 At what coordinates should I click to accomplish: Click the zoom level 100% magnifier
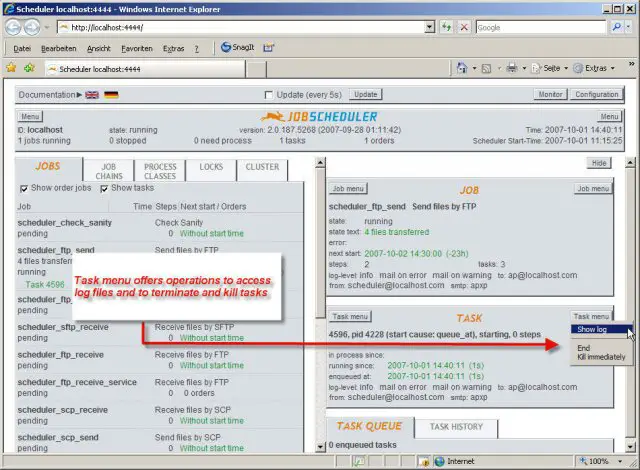(584, 461)
